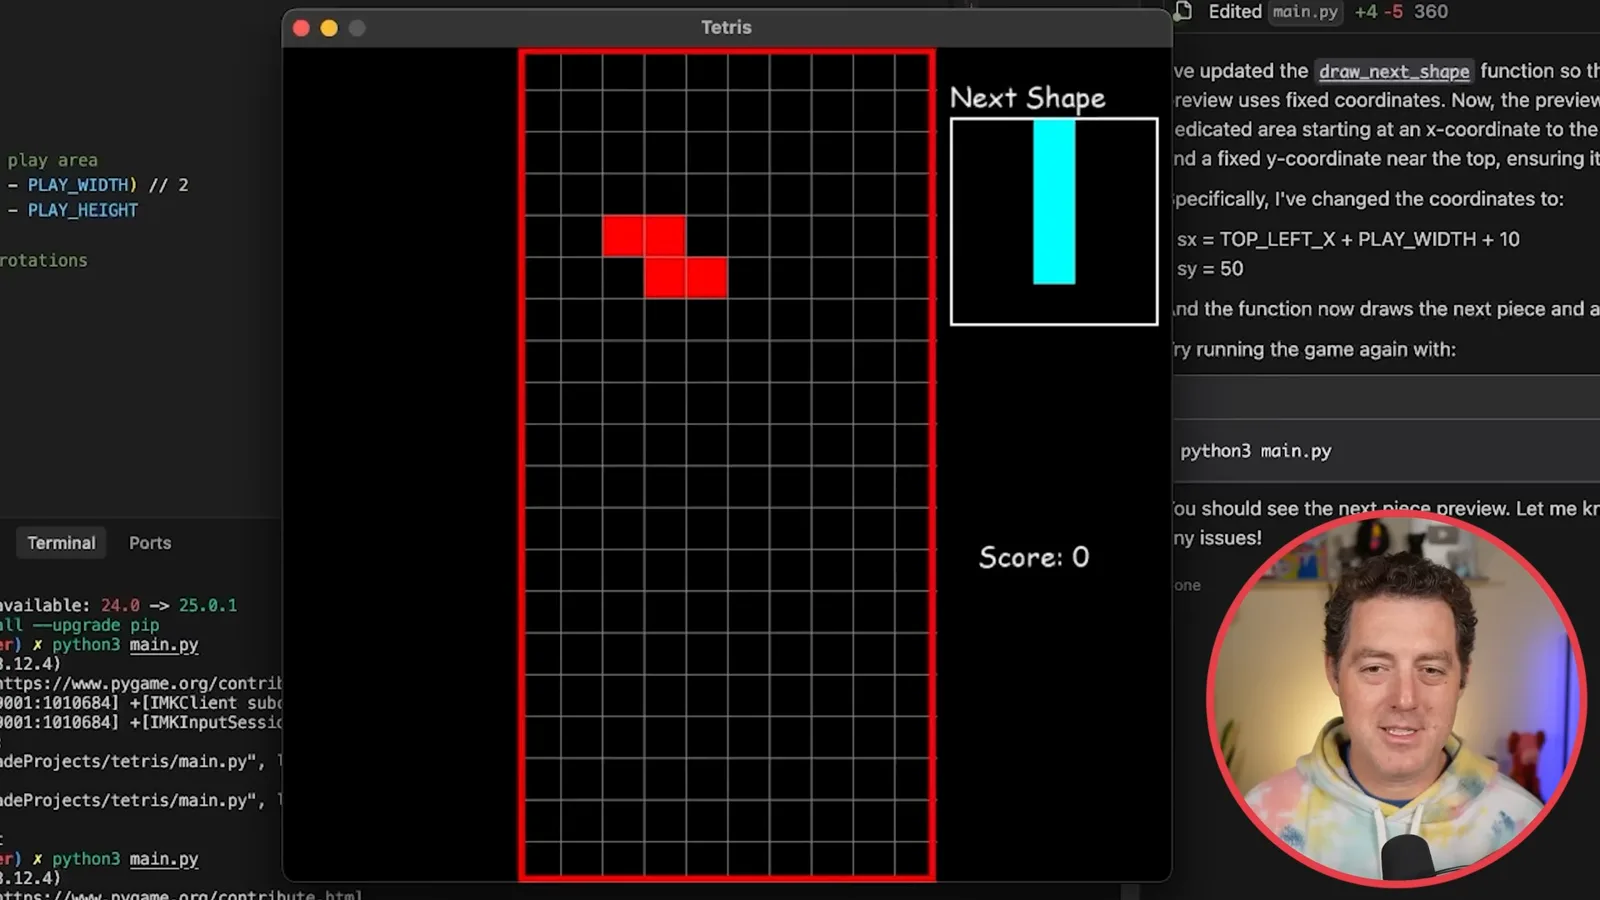Minimize the Tetris window
1600x900 pixels.
coord(329,28)
